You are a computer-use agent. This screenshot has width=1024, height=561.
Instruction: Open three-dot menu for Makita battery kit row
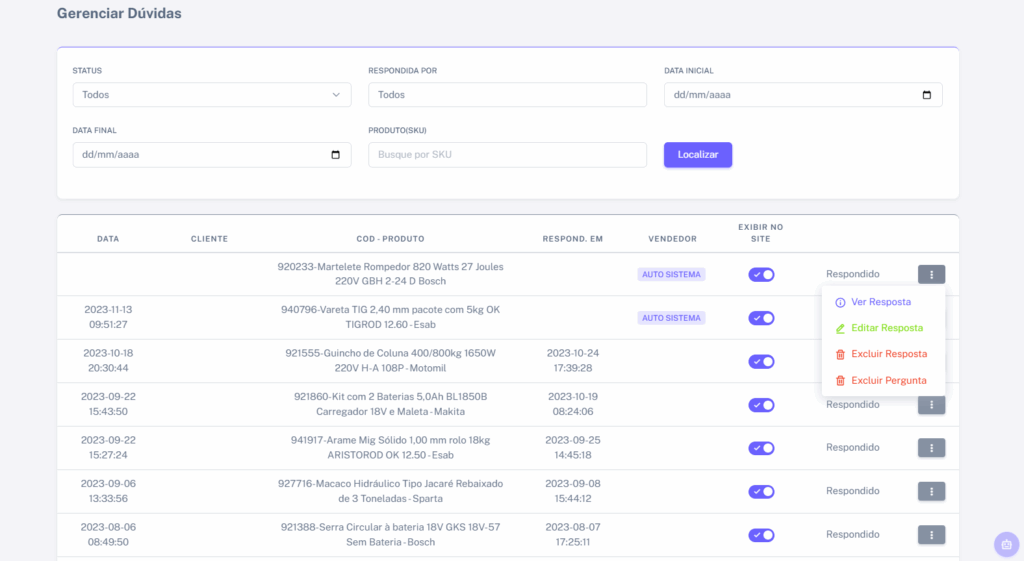[931, 405]
